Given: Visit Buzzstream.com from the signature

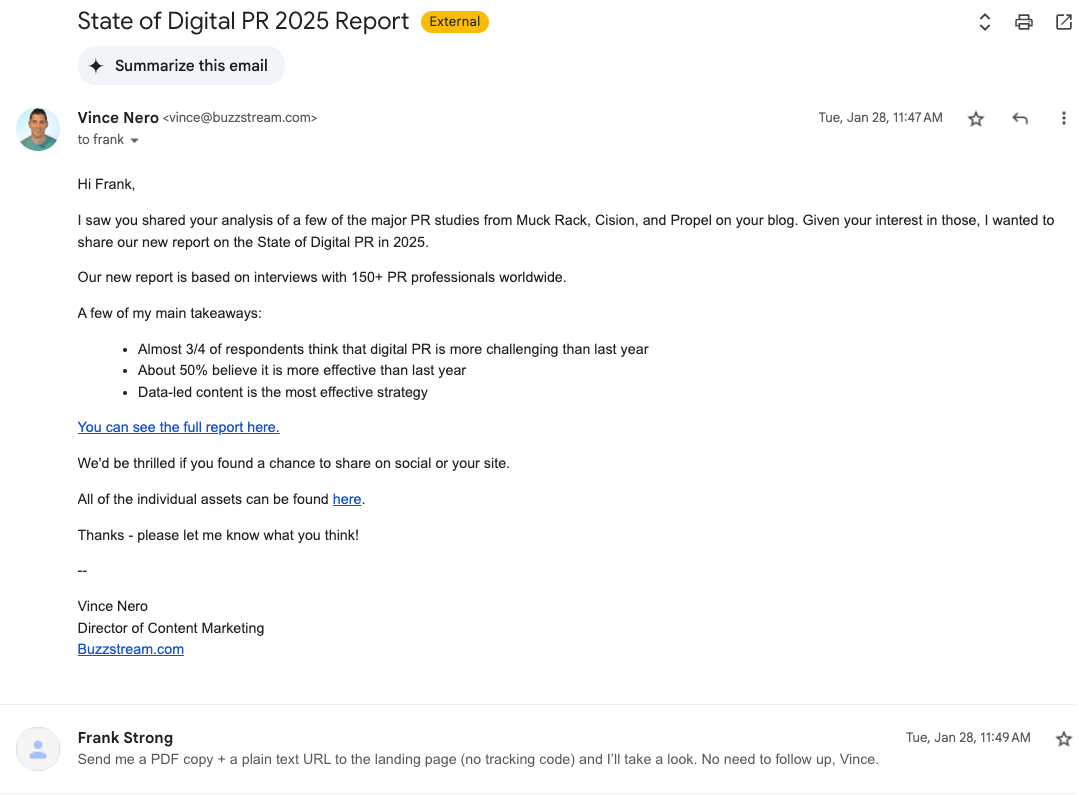Looking at the screenshot, I should click(x=130, y=649).
